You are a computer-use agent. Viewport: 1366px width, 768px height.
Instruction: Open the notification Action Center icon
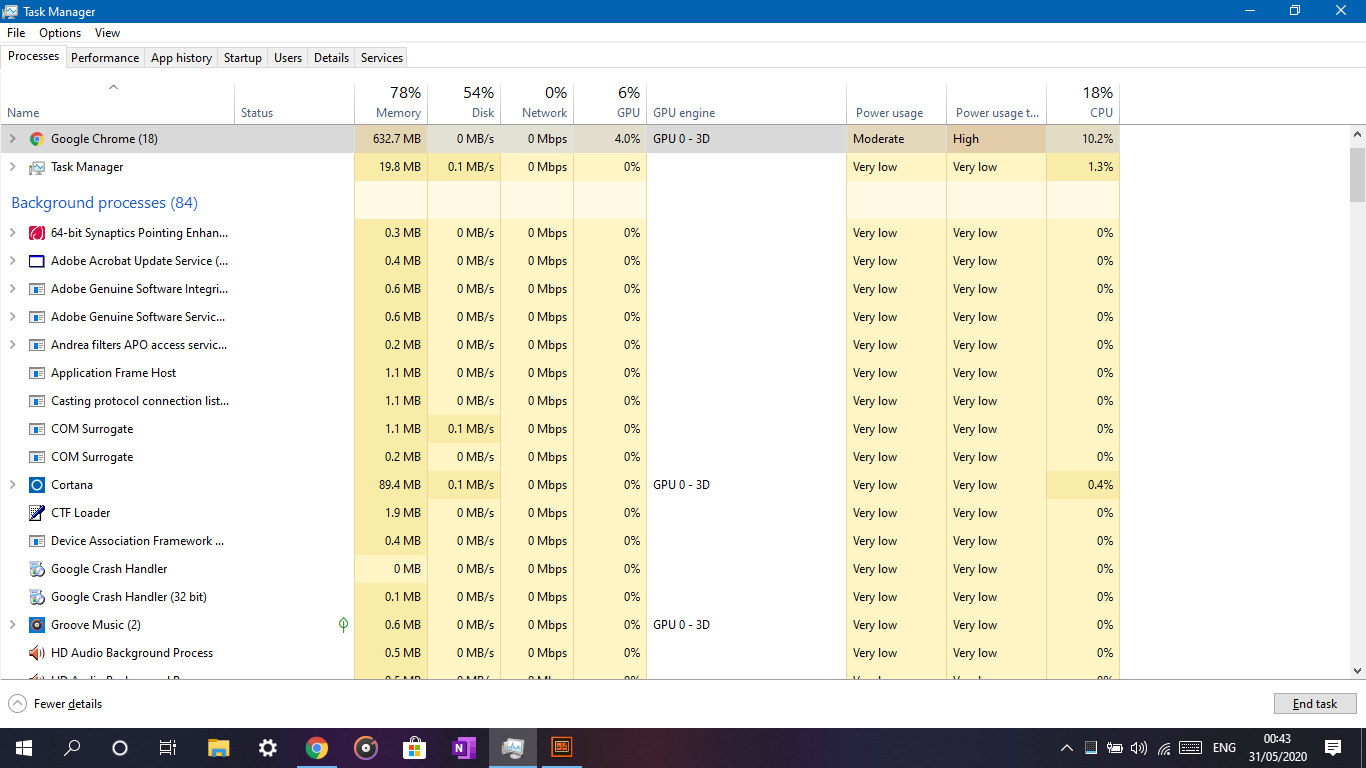point(1333,748)
